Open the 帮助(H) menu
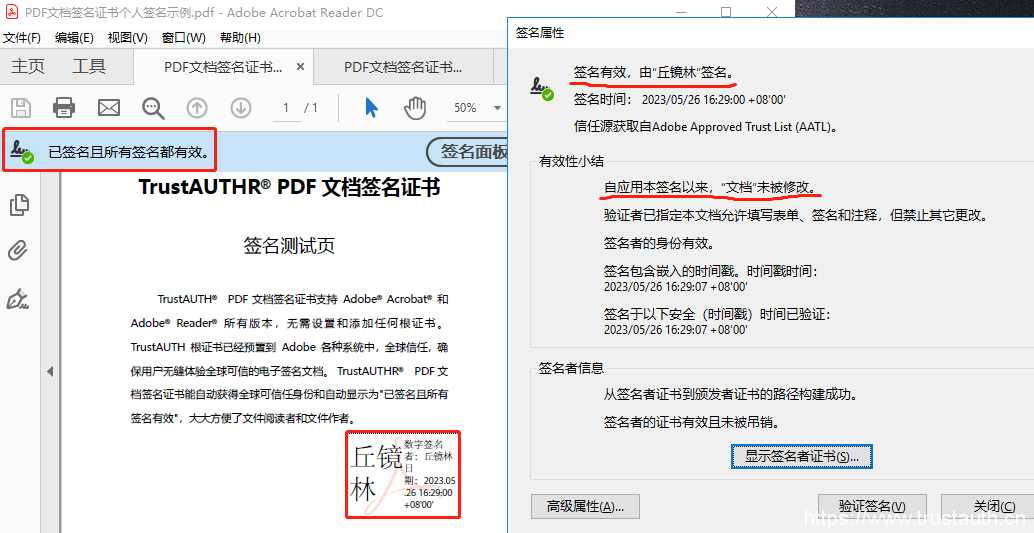Screen dimensions: 1034x533 point(240,38)
